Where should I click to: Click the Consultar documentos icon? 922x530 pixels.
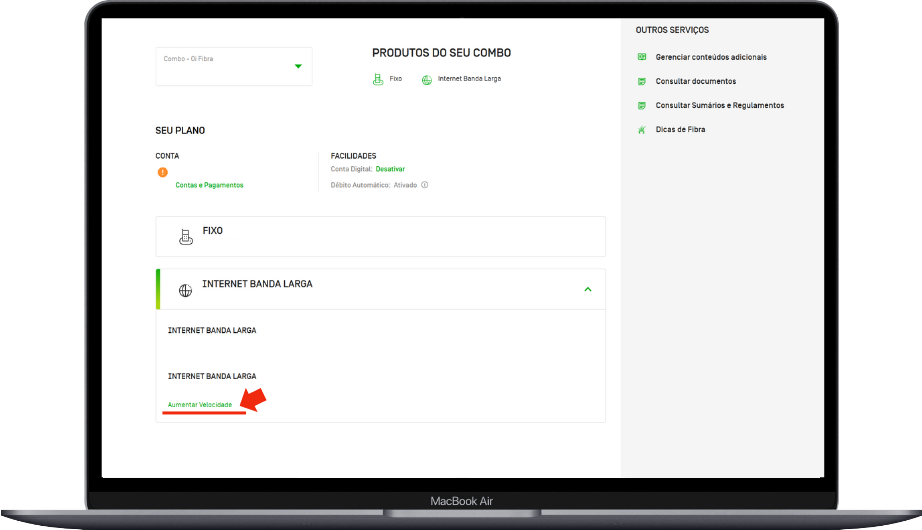point(642,82)
